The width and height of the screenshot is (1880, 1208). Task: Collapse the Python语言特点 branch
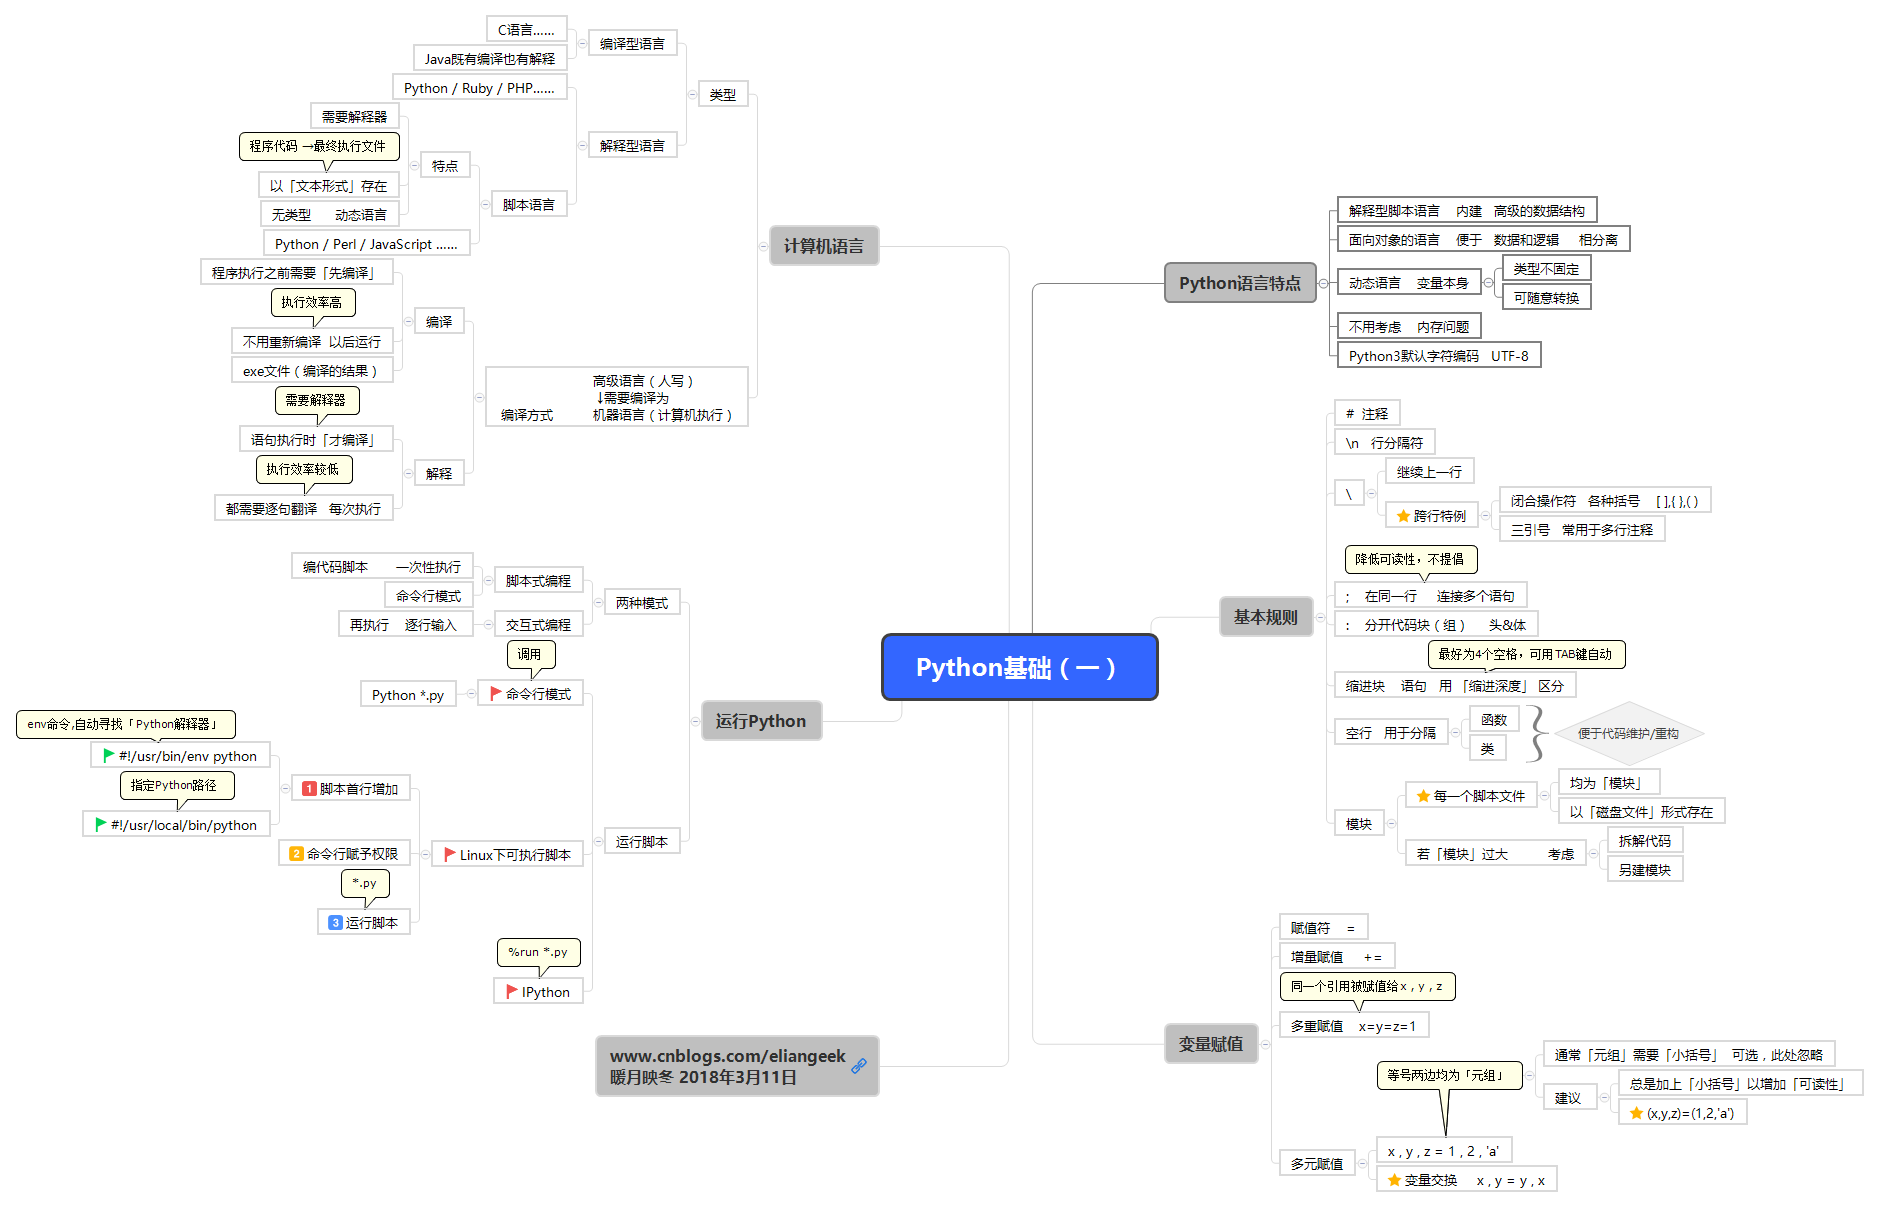pyautogui.click(x=1323, y=283)
